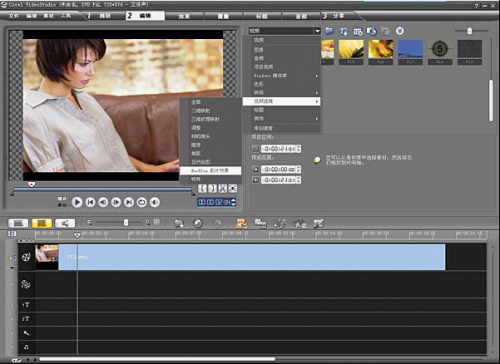Click the Smart Proxy Manager icon with checkmark
Screen dimensions: 500x364
(242, 223)
